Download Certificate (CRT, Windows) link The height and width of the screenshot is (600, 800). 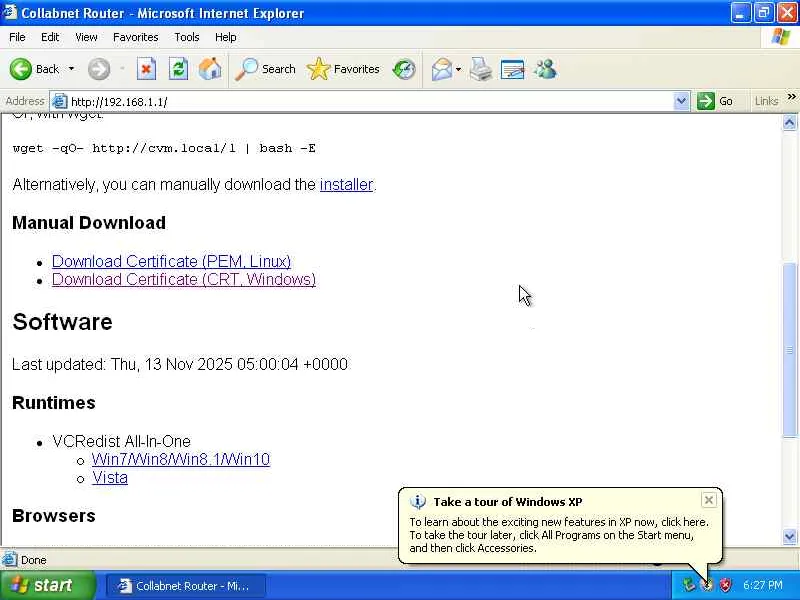(184, 280)
